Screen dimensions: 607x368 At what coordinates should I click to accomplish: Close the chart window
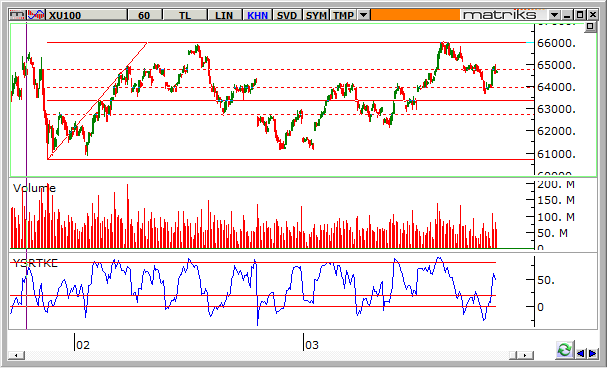pos(593,15)
